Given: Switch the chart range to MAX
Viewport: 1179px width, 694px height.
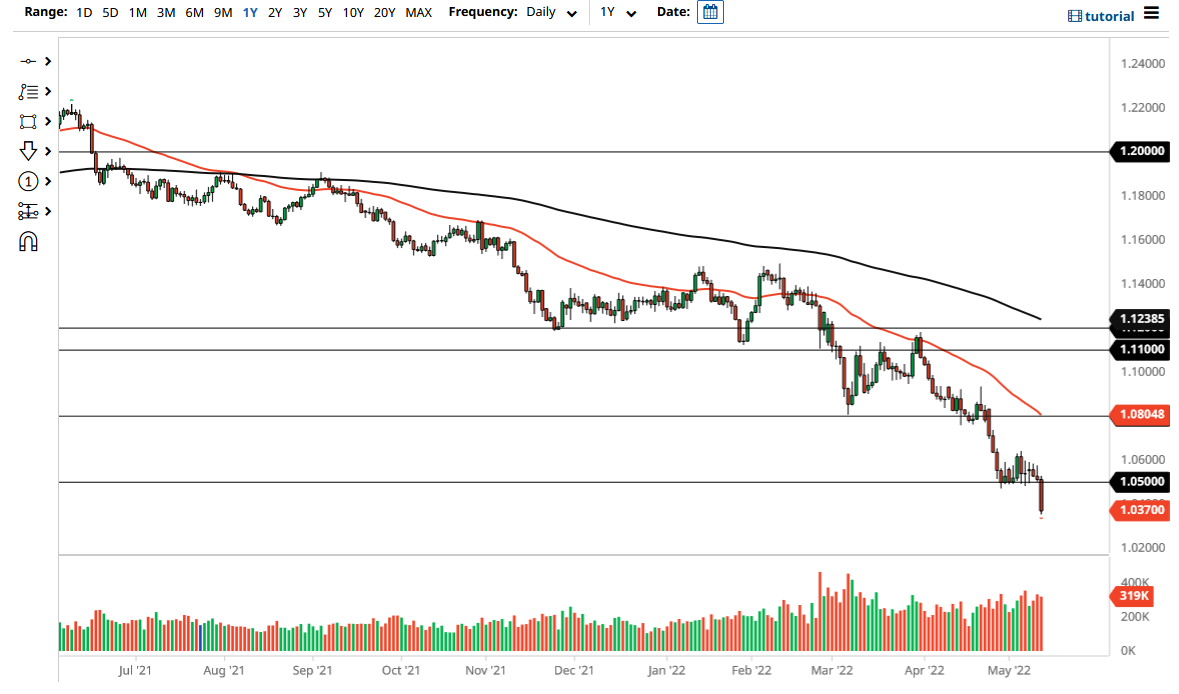Looking at the screenshot, I should [419, 14].
